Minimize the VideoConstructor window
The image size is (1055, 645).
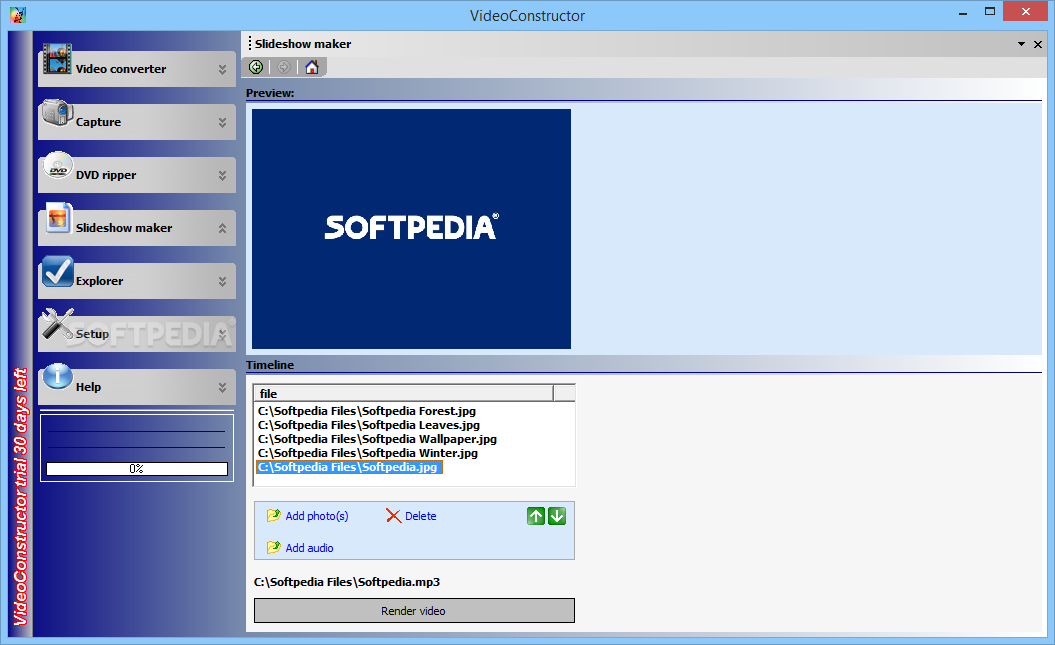click(963, 13)
